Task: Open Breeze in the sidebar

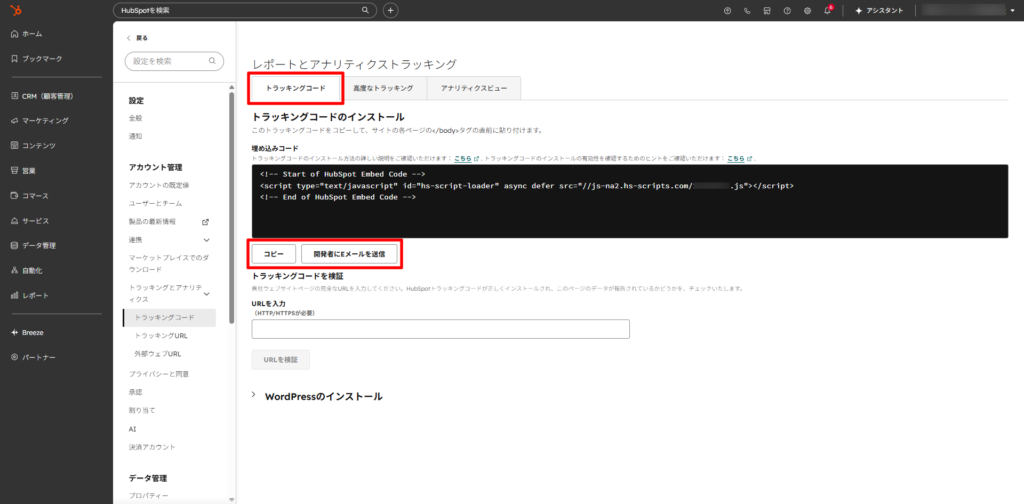Action: 27,332
